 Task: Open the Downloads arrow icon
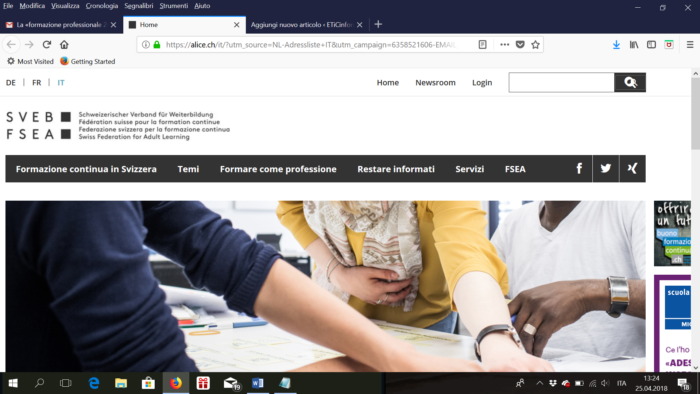616,45
